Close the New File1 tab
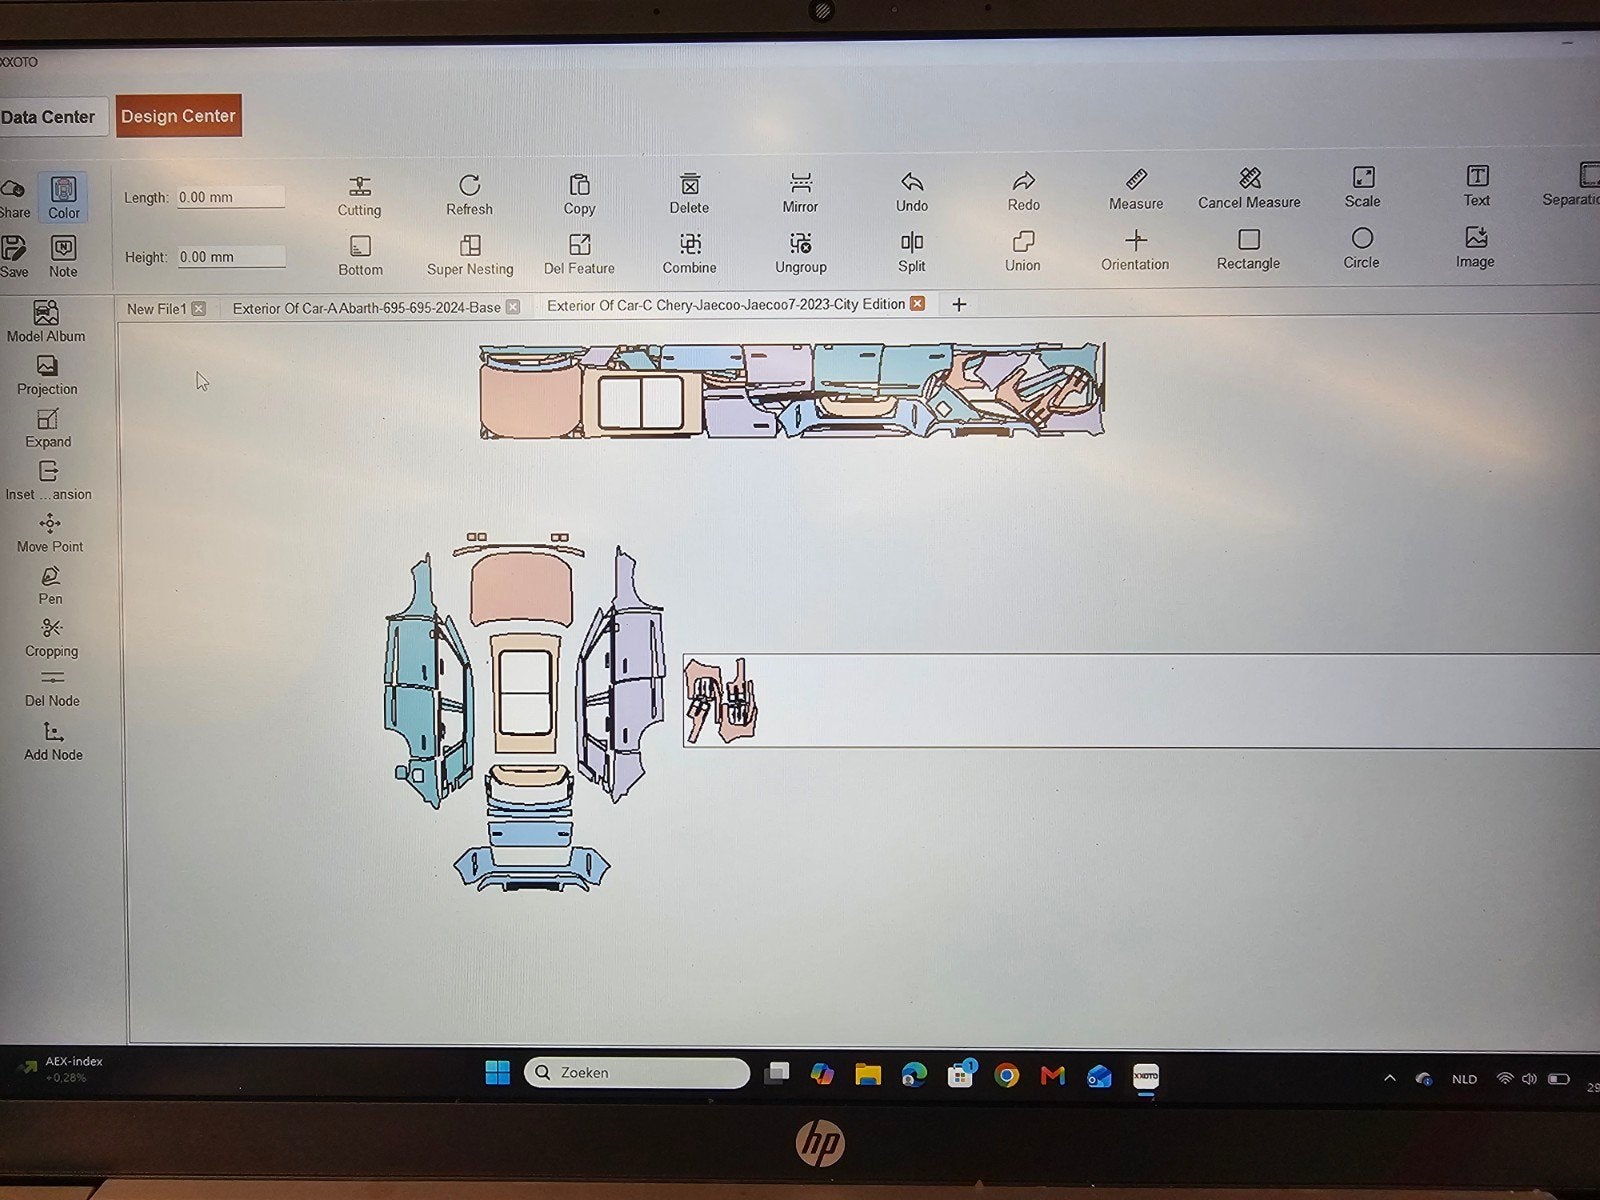 coord(198,309)
